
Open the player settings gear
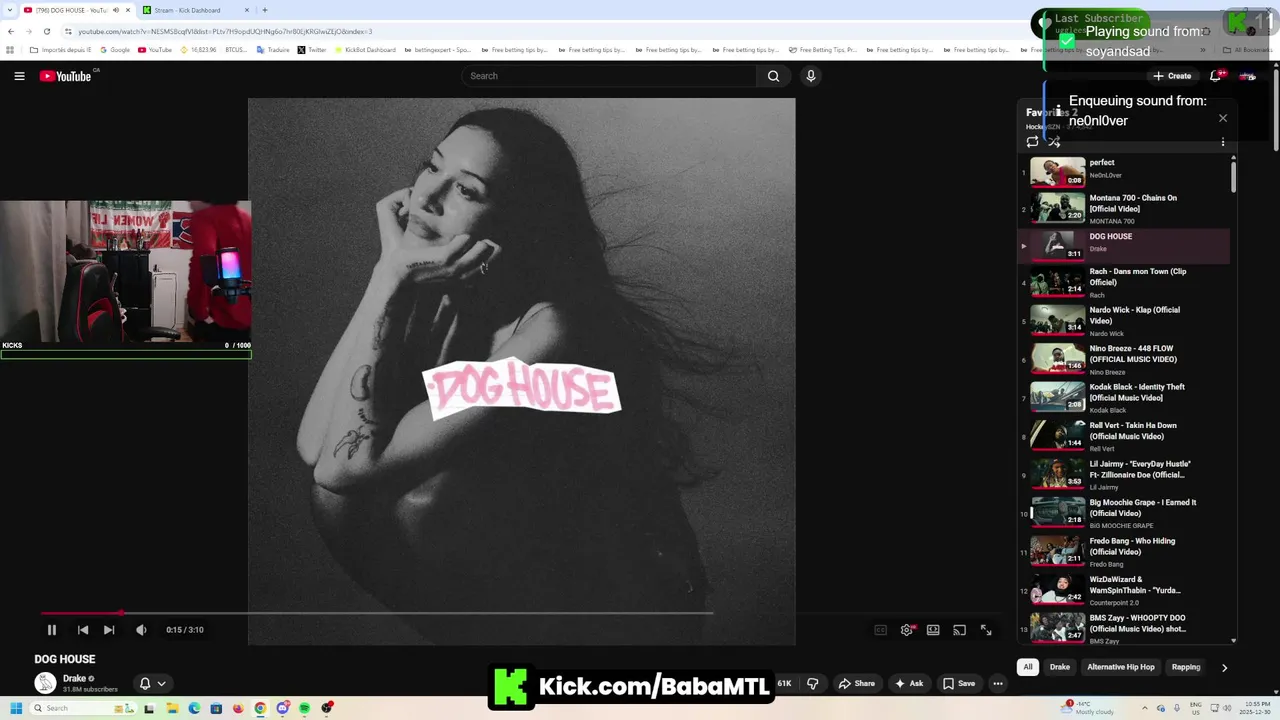pos(907,630)
